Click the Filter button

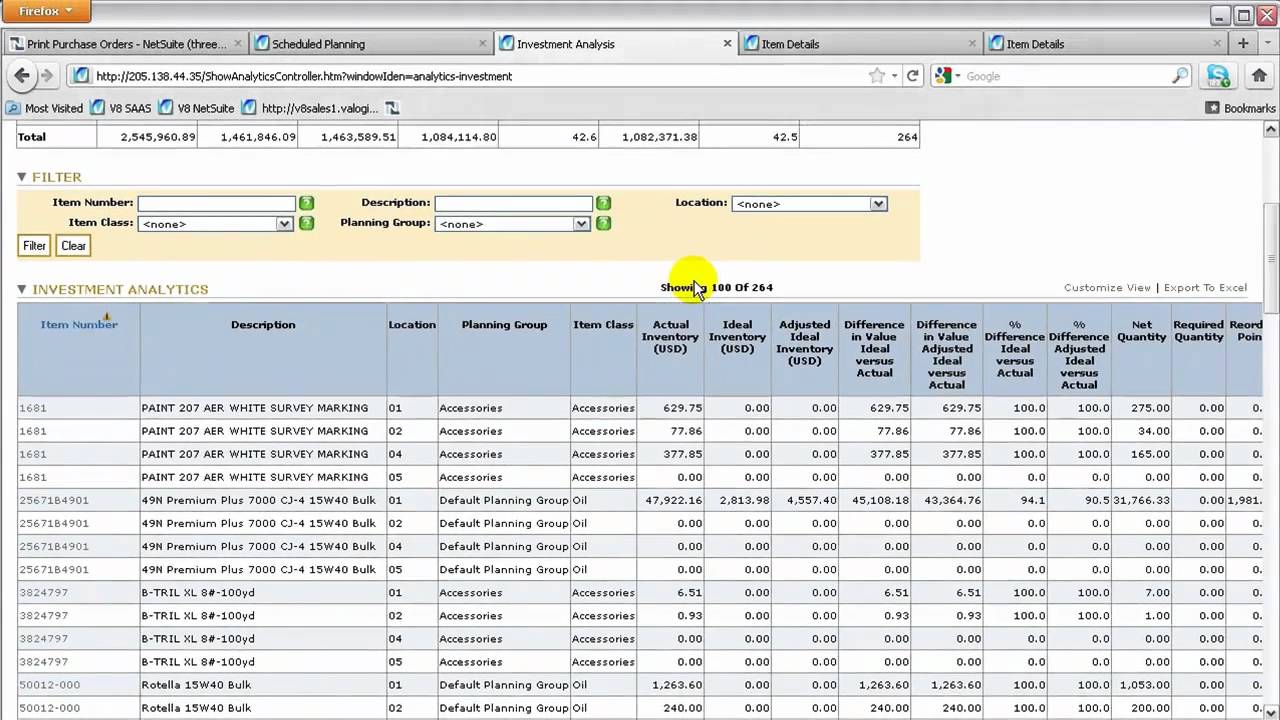pos(34,246)
